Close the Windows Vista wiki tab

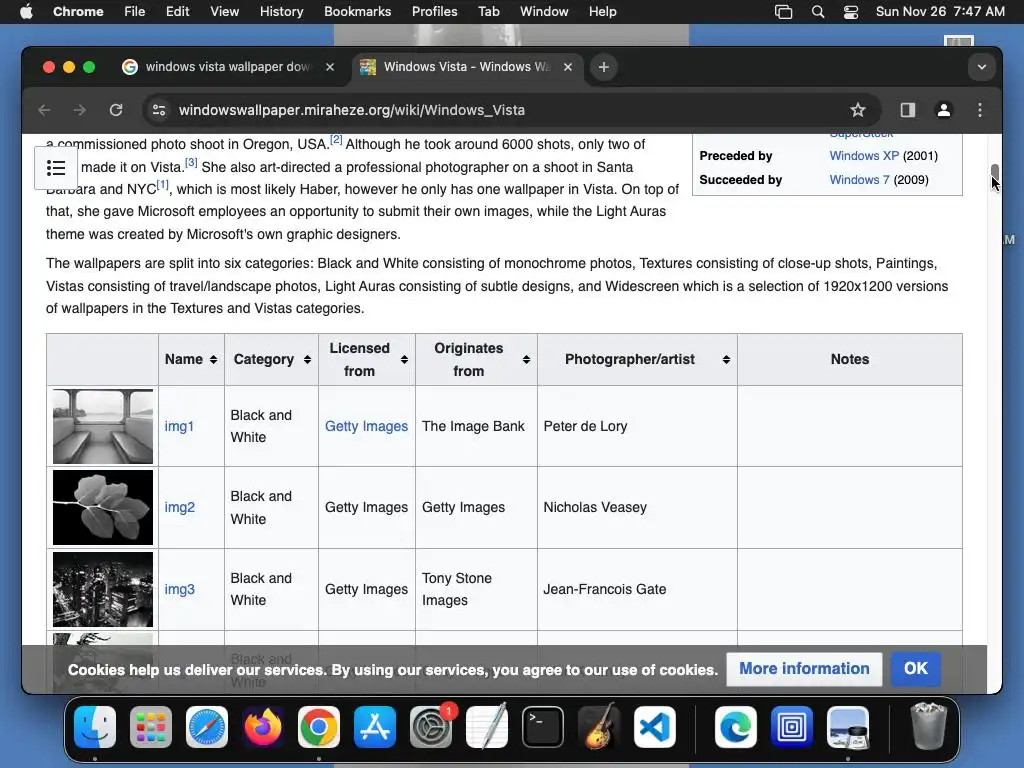[568, 67]
